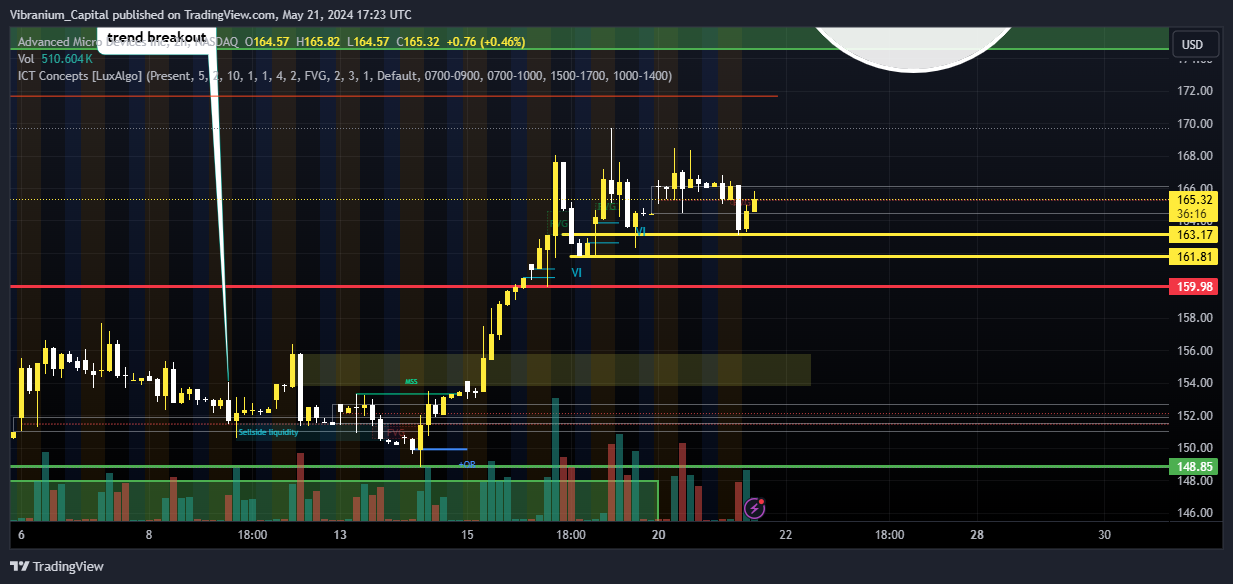The width and height of the screenshot is (1233, 584).
Task: Click the VI imbalance label near 161
Action: 577,272
